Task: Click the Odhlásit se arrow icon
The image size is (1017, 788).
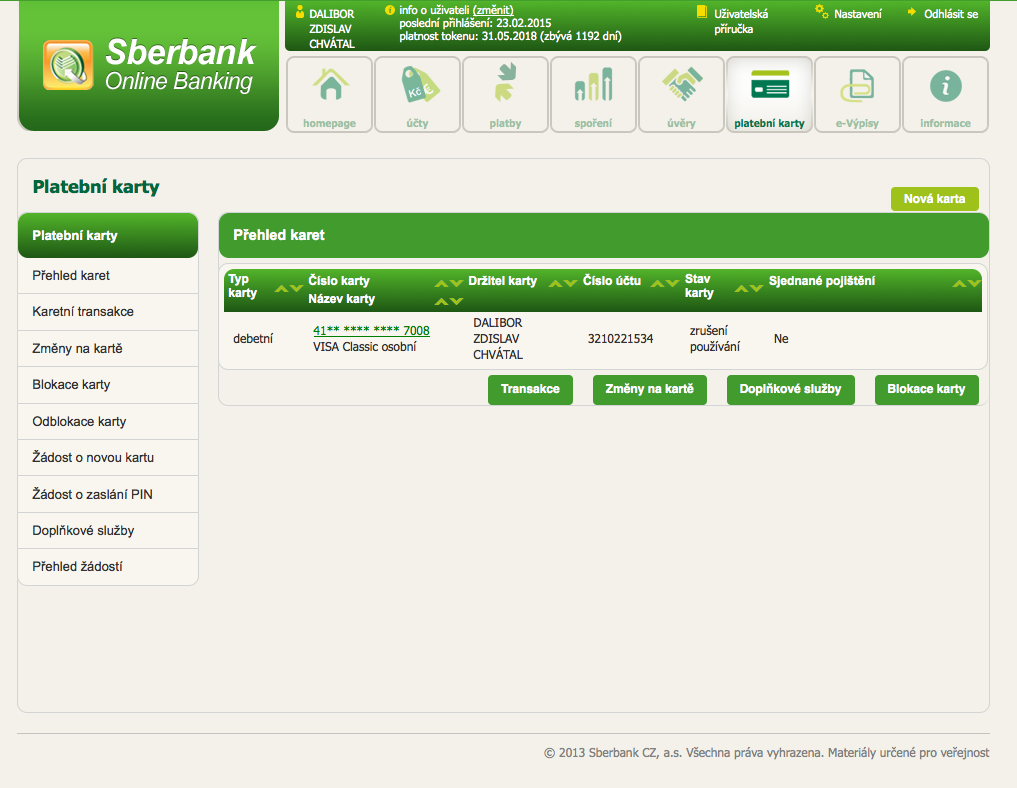Action: tap(911, 12)
